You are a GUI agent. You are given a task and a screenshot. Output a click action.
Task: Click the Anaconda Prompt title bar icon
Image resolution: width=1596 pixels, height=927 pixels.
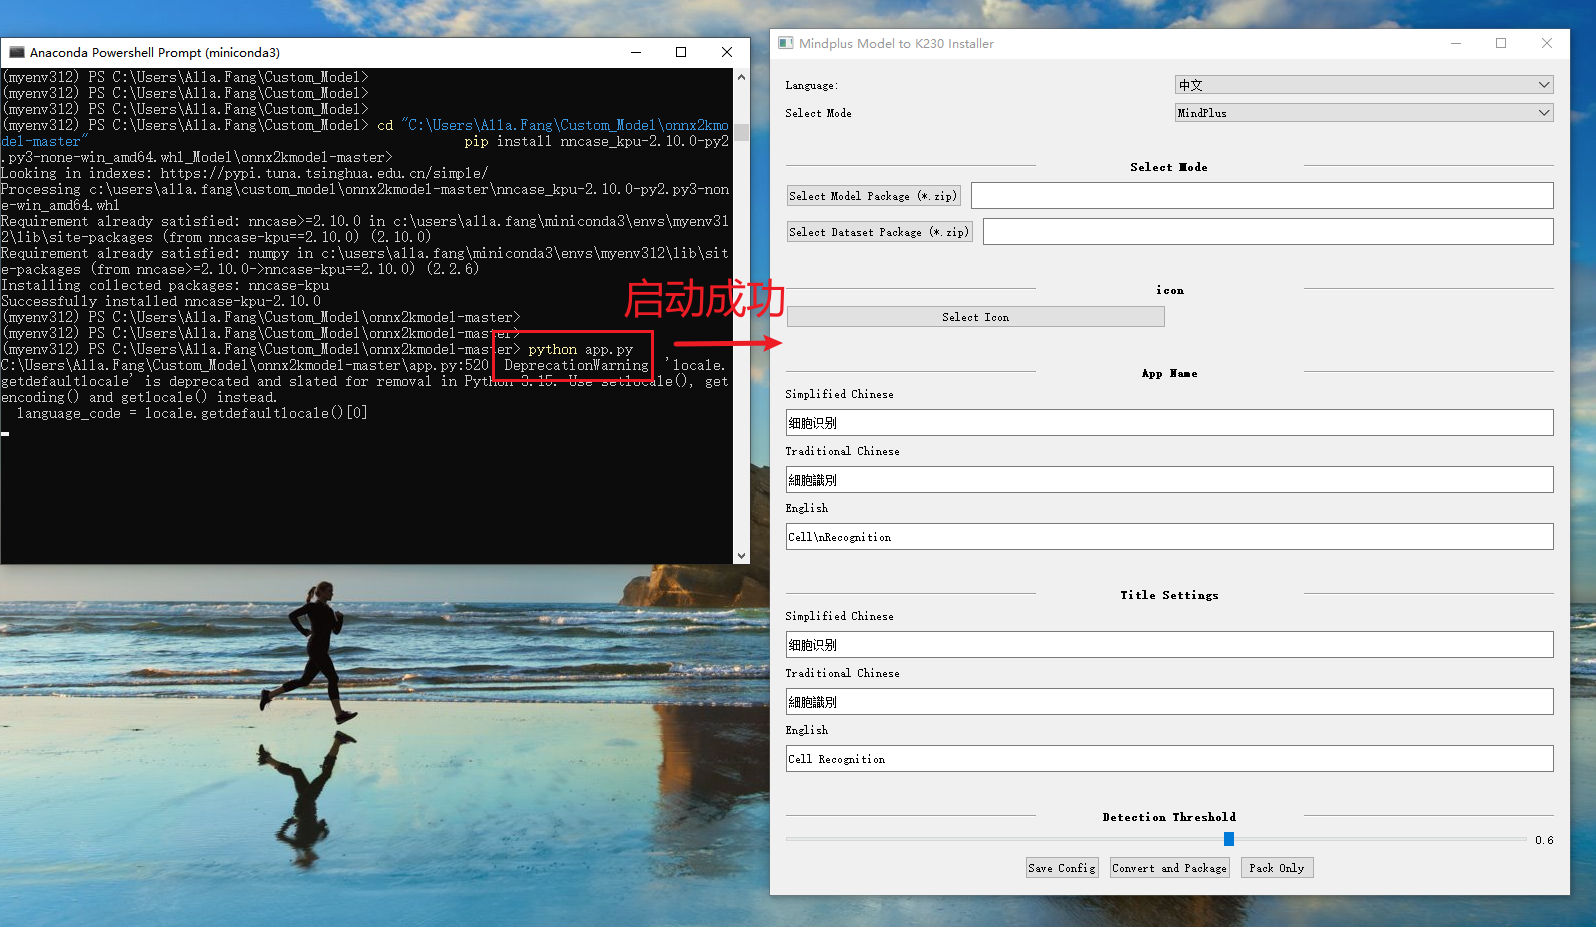pos(16,52)
